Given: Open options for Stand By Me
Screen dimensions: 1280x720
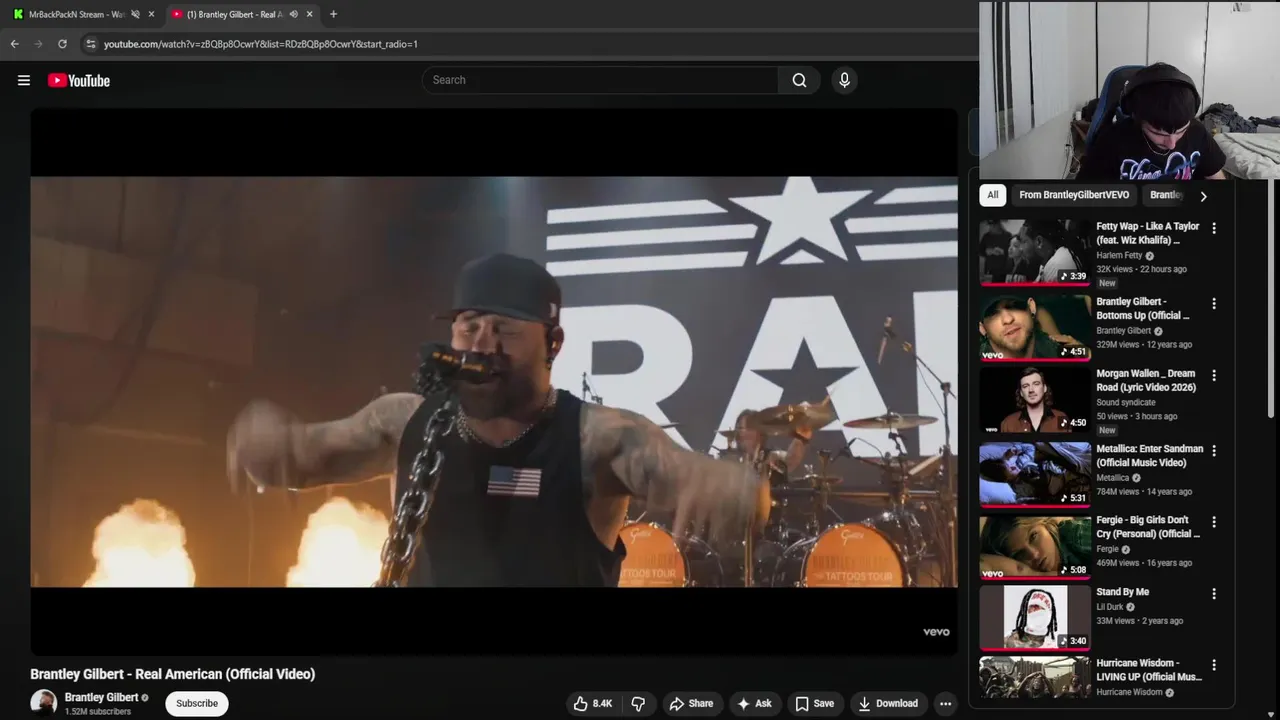Looking at the screenshot, I should [1214, 593].
